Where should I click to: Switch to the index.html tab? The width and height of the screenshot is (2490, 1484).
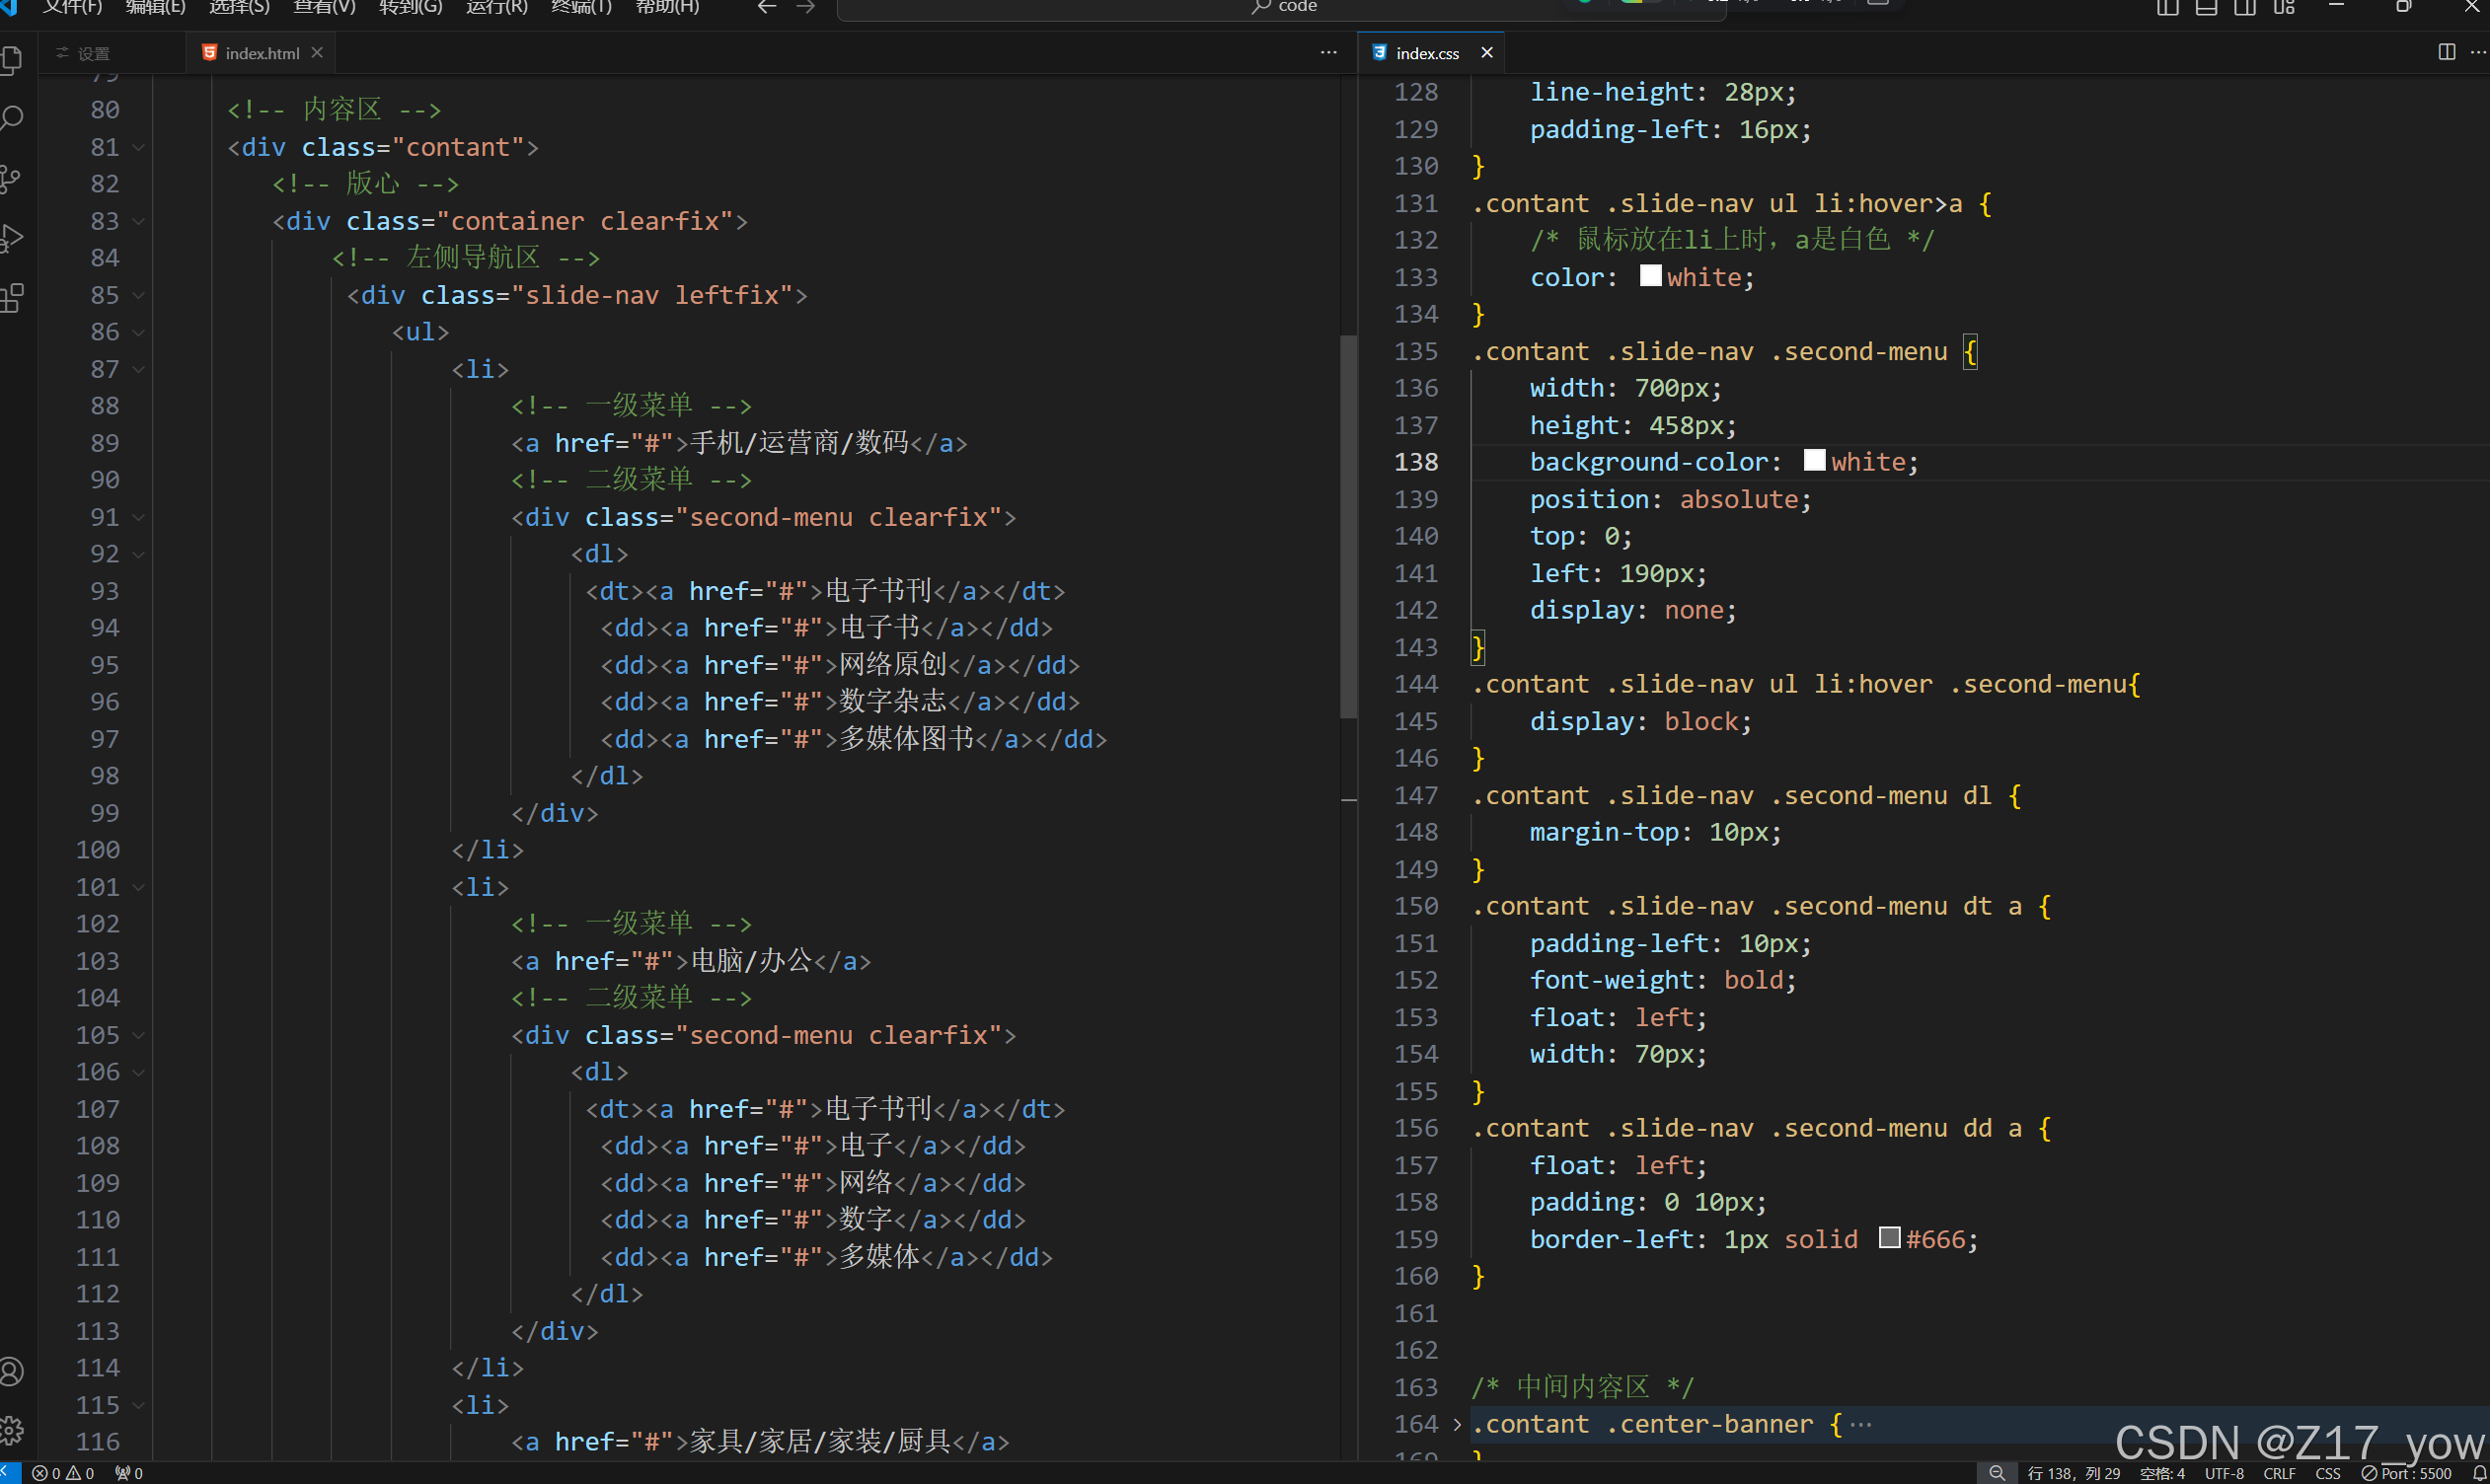[261, 53]
